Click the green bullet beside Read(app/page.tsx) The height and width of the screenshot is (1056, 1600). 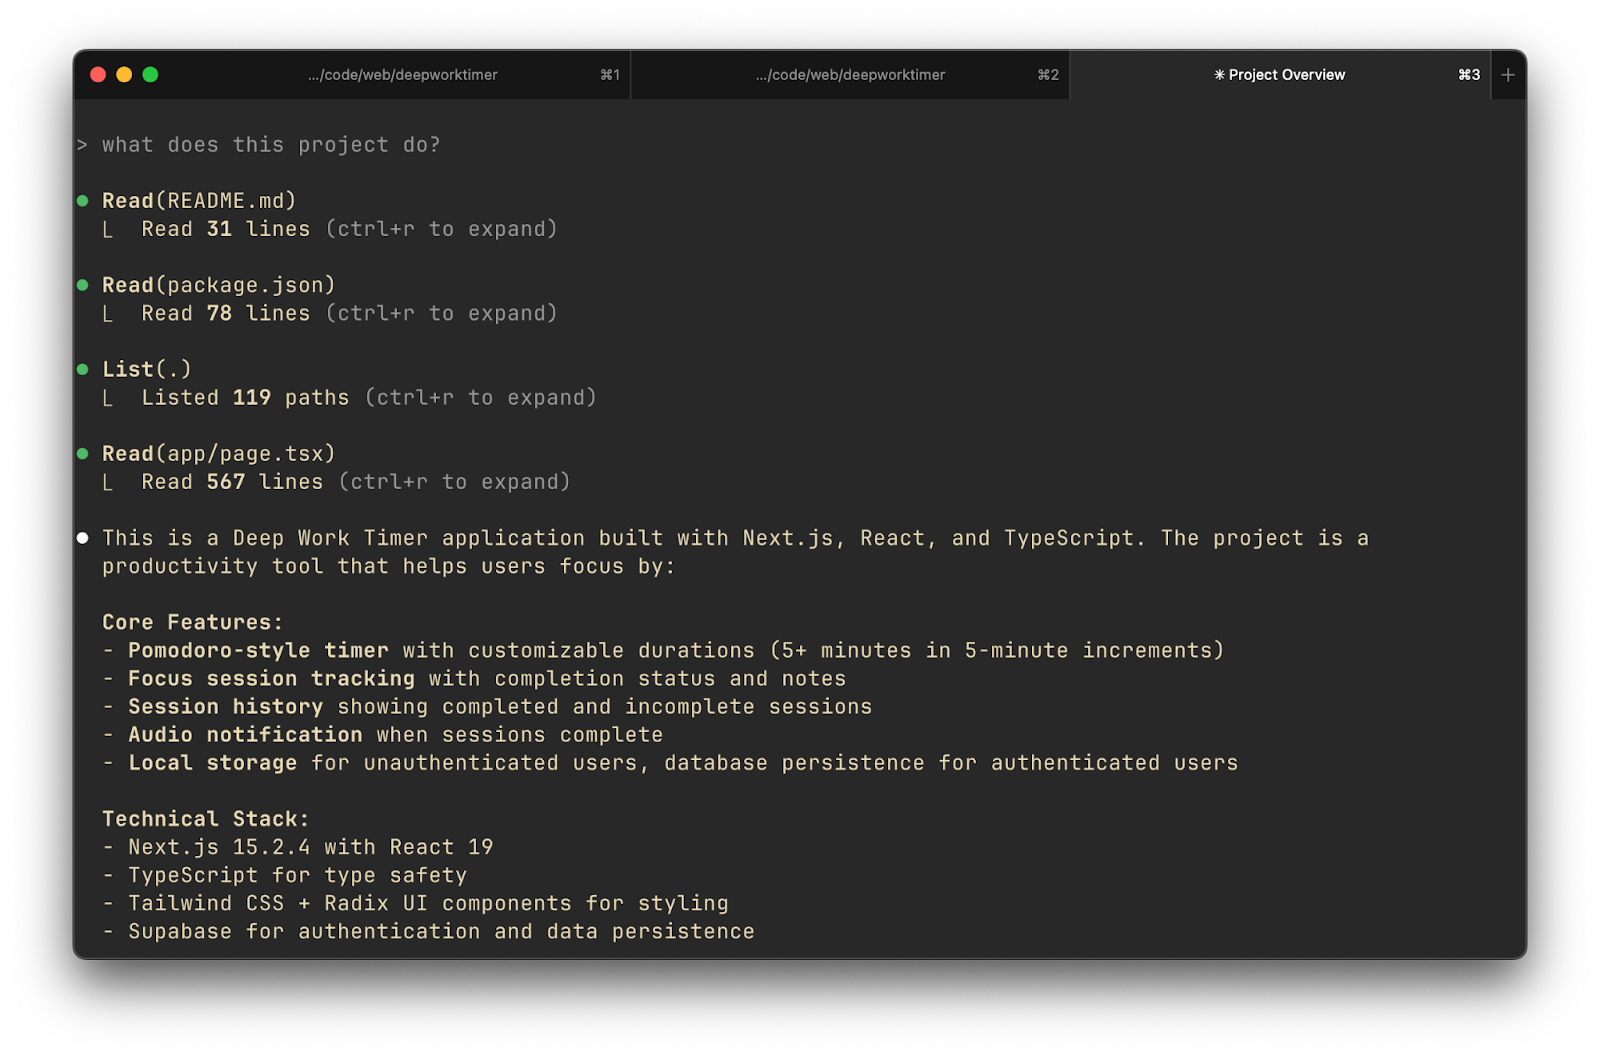point(83,454)
